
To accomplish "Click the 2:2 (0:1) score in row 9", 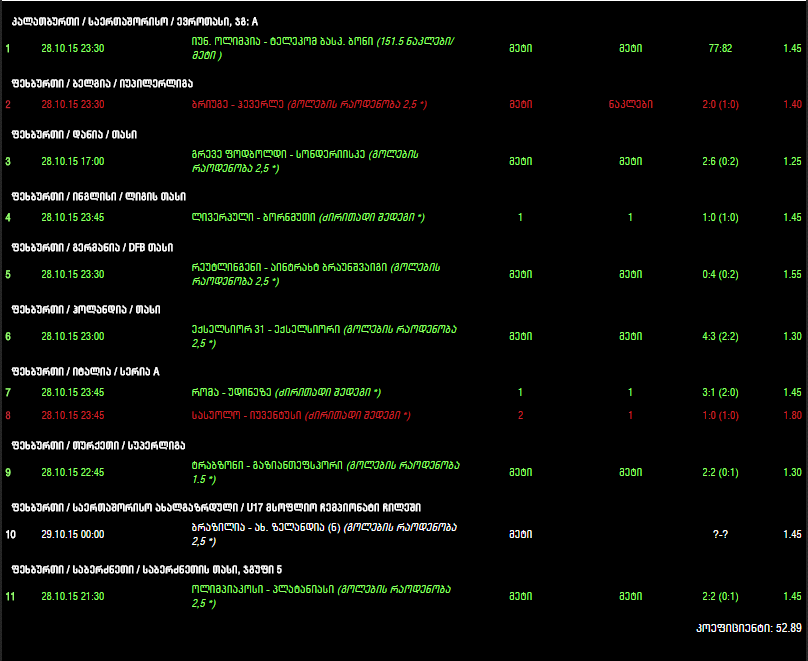I will [x=720, y=472].
